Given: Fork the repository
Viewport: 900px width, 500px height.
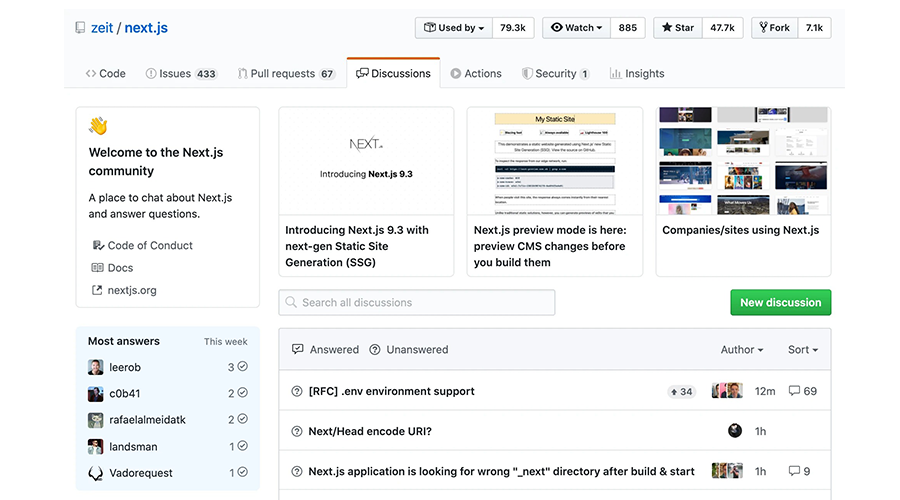Looking at the screenshot, I should (x=774, y=28).
